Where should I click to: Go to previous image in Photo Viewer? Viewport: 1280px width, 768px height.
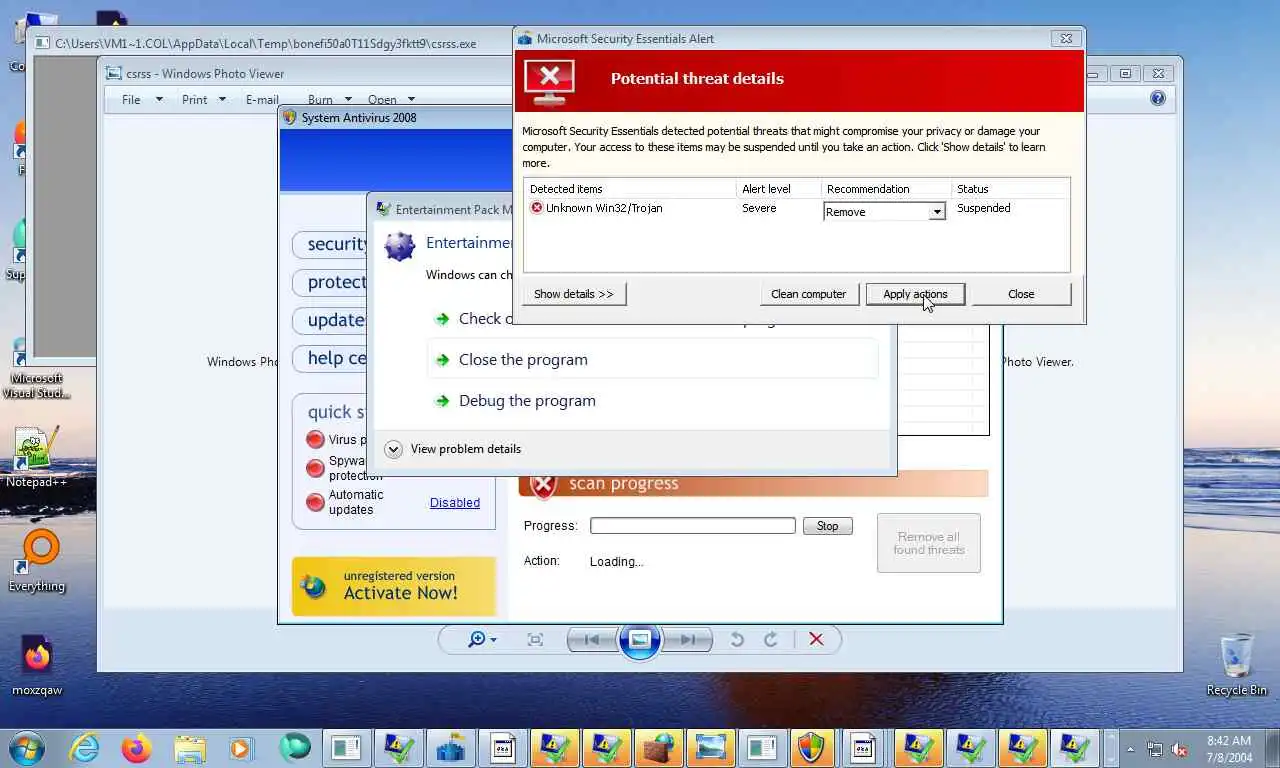[x=592, y=640]
